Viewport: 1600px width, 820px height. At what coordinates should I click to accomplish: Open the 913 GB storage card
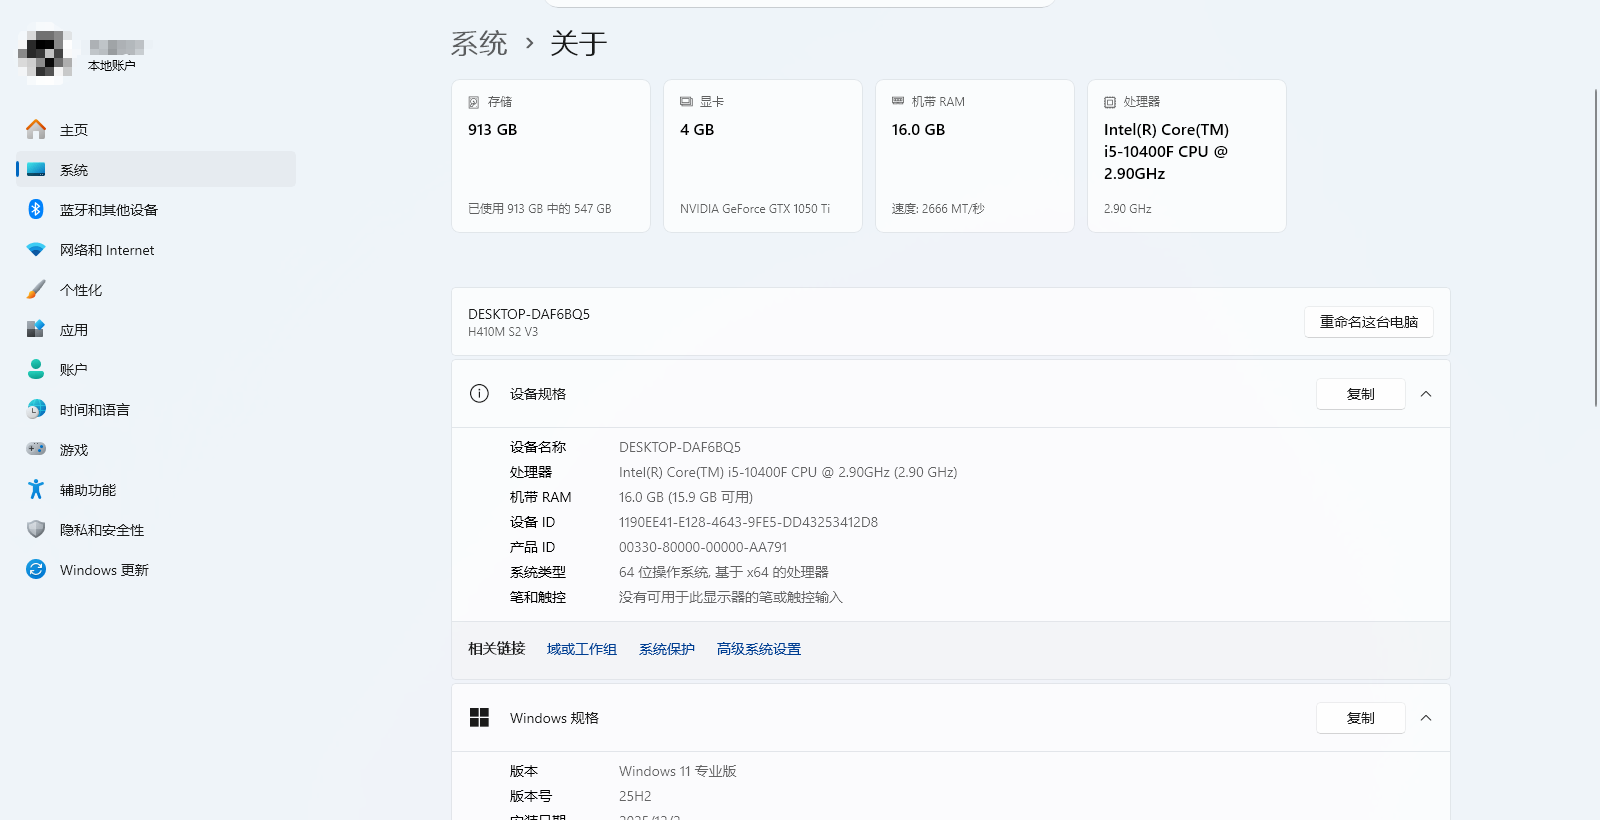click(x=551, y=156)
